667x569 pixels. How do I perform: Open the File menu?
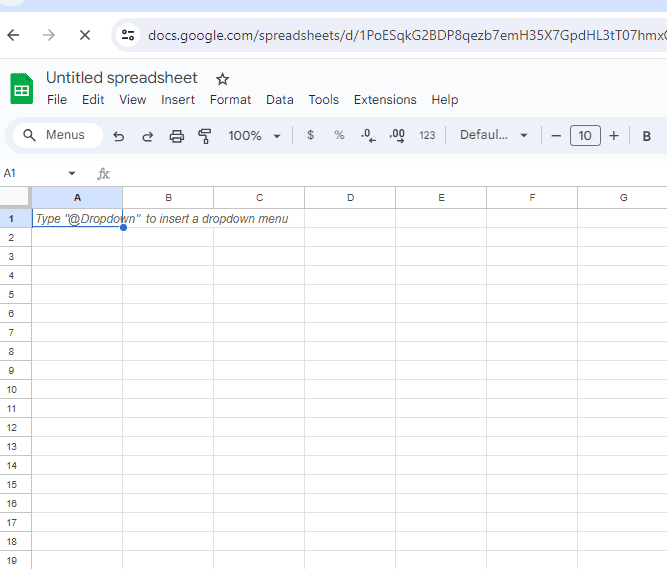[57, 100]
